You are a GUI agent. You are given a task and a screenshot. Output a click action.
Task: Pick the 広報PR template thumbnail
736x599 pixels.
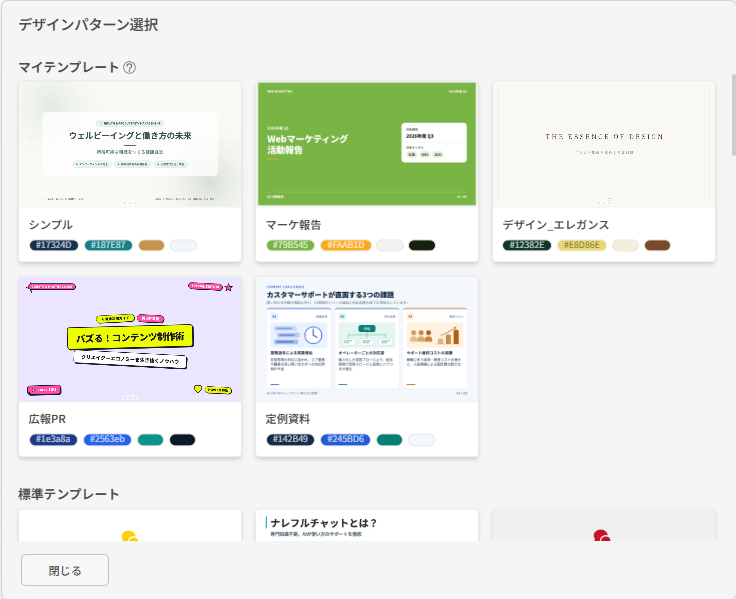pos(130,339)
